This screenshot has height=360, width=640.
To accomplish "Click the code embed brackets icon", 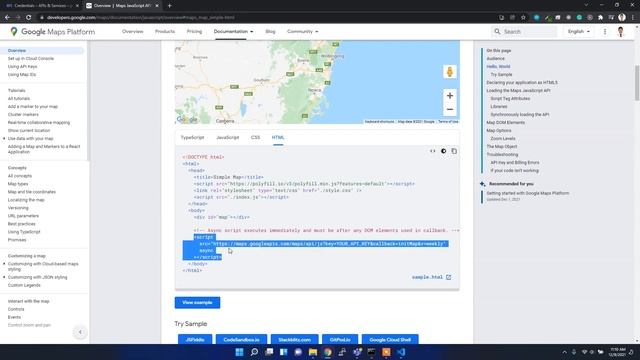I will [x=432, y=151].
